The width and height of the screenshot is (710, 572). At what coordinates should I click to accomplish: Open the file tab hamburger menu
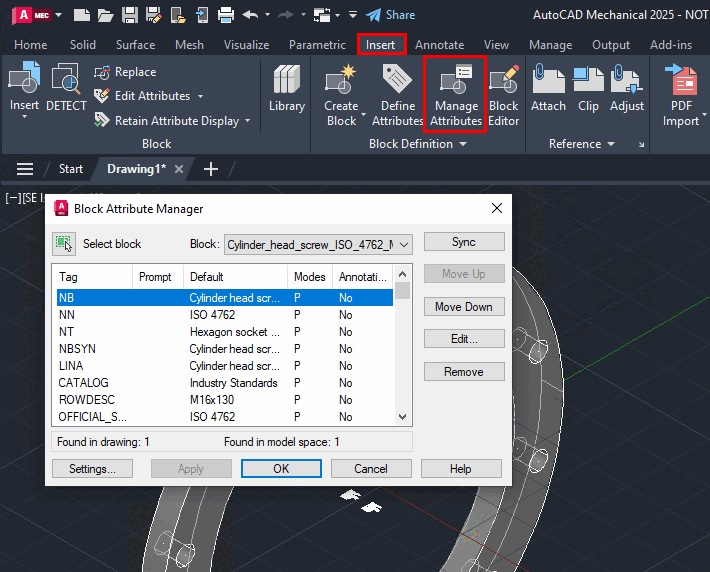[x=25, y=169]
